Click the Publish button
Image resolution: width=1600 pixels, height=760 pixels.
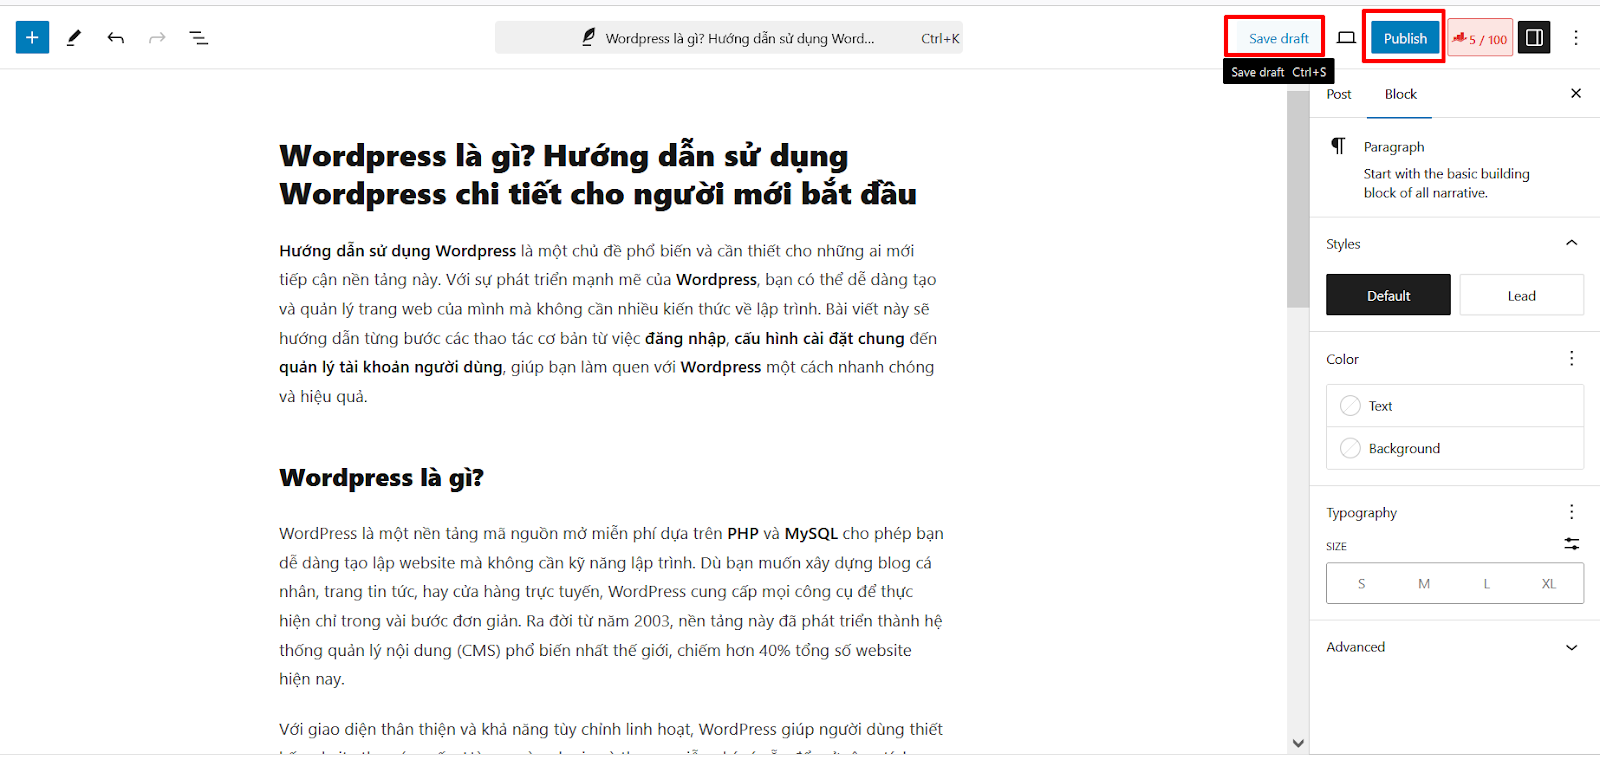point(1405,38)
